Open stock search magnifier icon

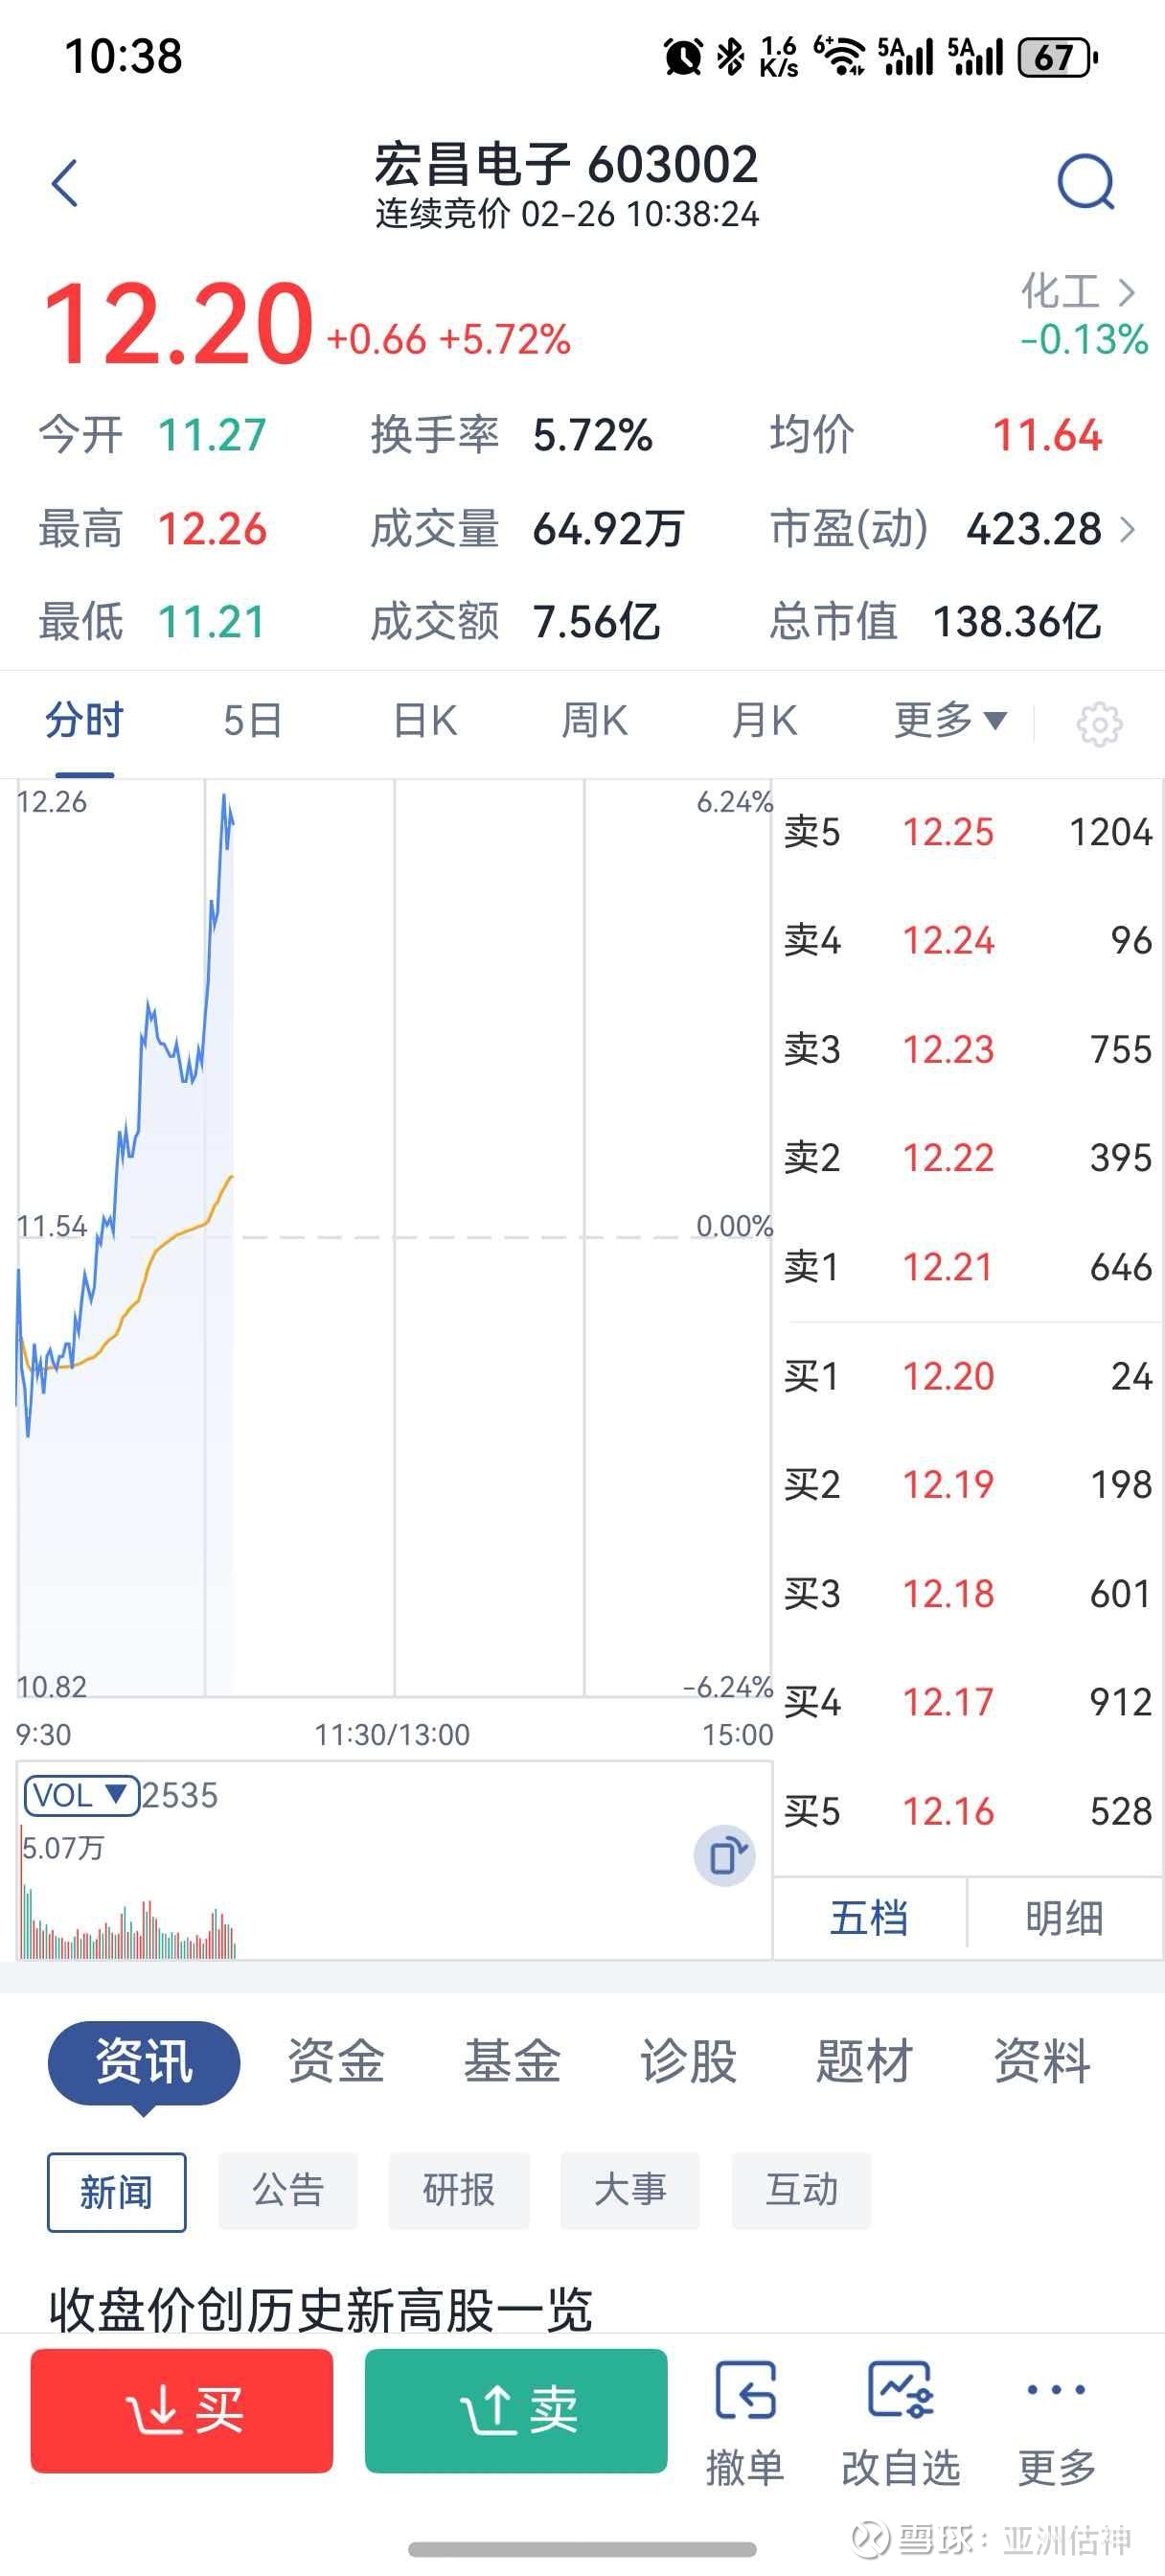point(1085,182)
